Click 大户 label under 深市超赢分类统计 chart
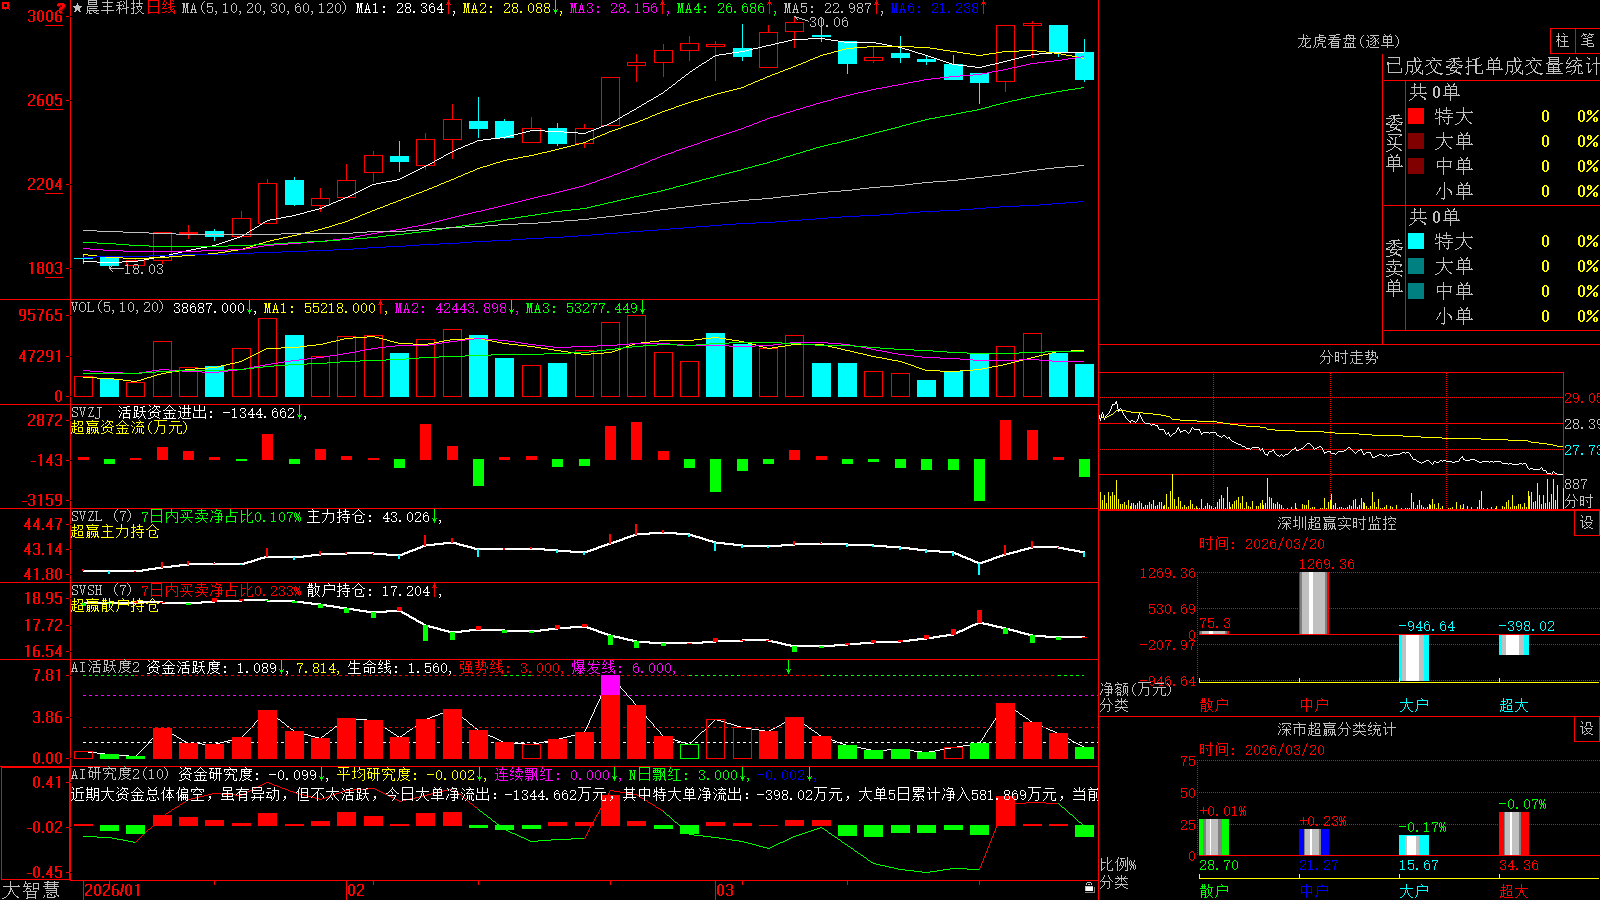Image resolution: width=1600 pixels, height=900 pixels. pyautogui.click(x=1414, y=891)
